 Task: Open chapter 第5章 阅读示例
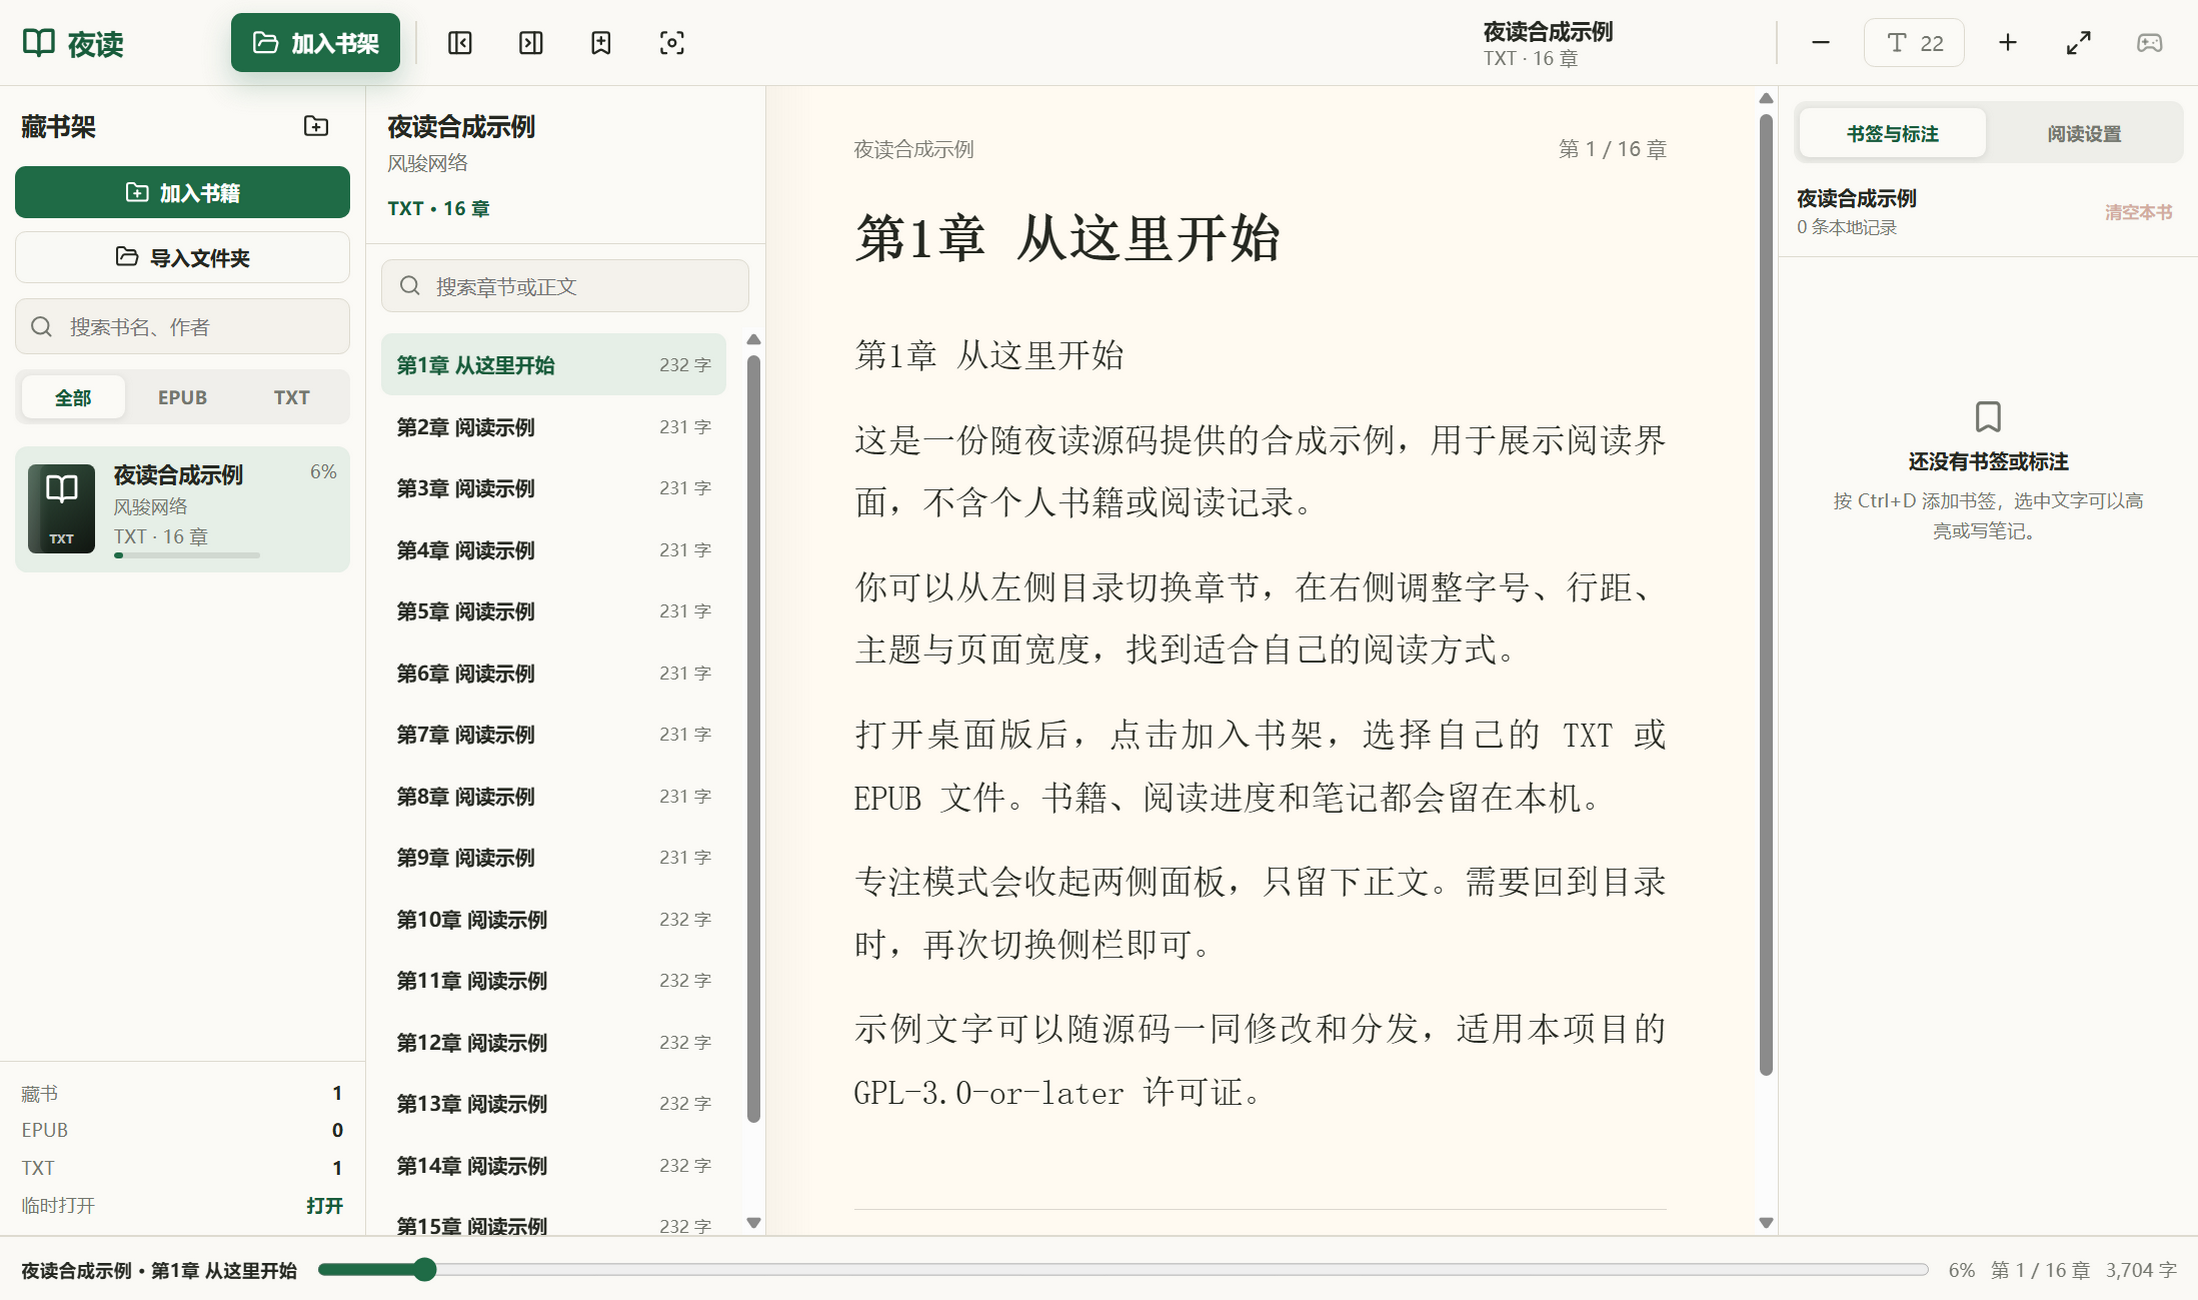point(553,611)
